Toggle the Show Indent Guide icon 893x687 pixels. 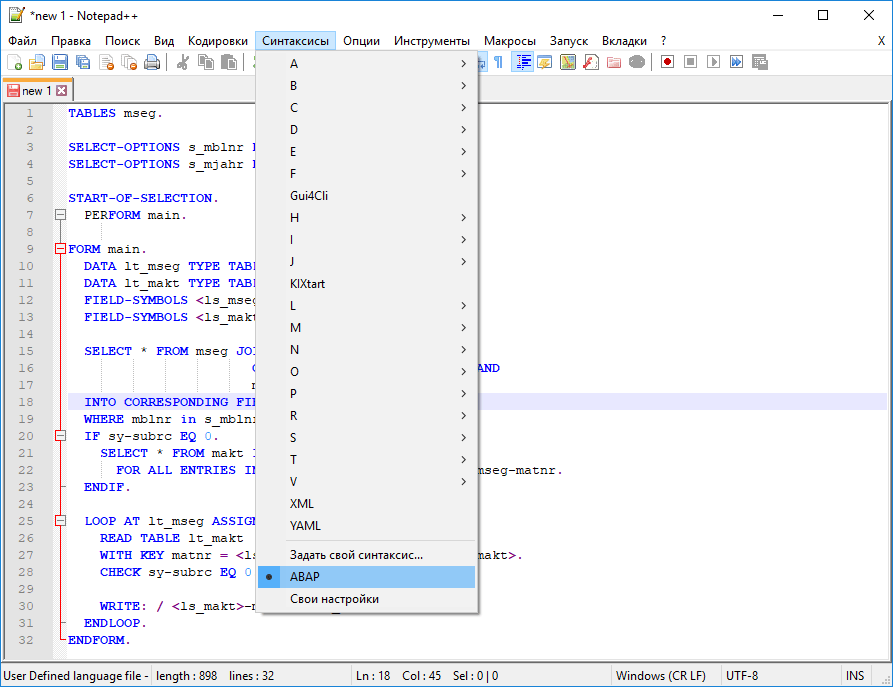tap(522, 61)
